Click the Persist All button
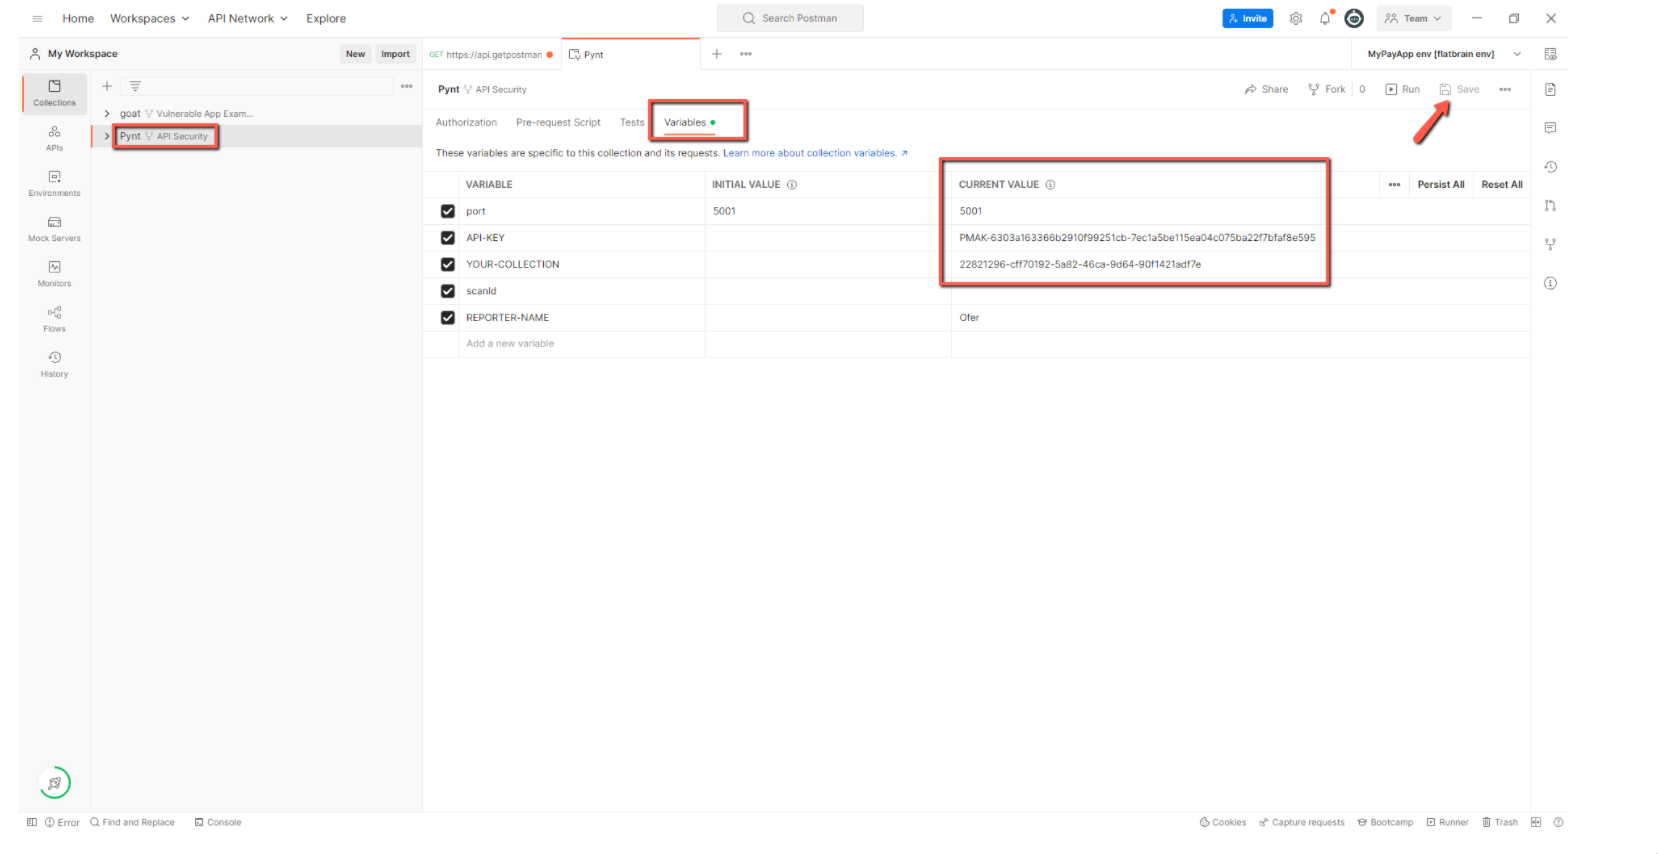Screen dimensions: 1658x854 [1440, 185]
